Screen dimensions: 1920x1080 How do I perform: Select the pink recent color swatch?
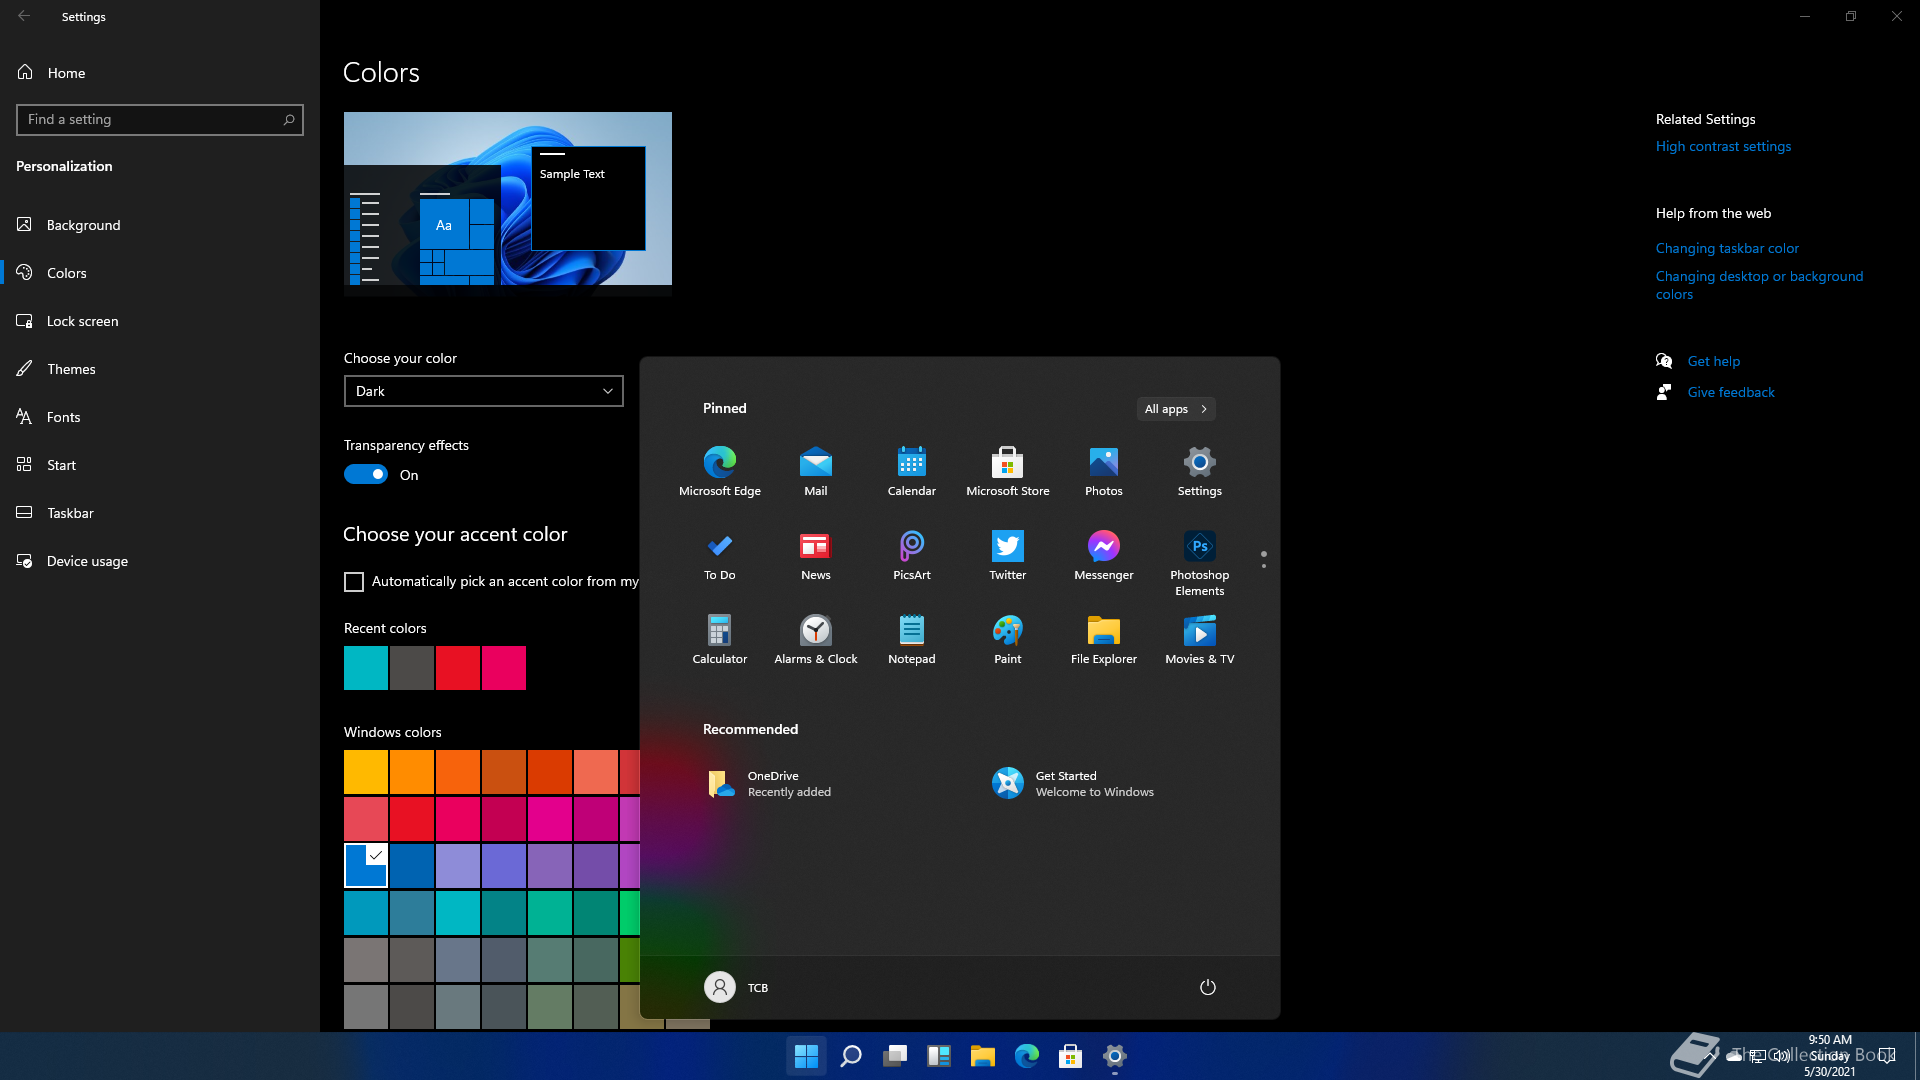pyautogui.click(x=504, y=668)
